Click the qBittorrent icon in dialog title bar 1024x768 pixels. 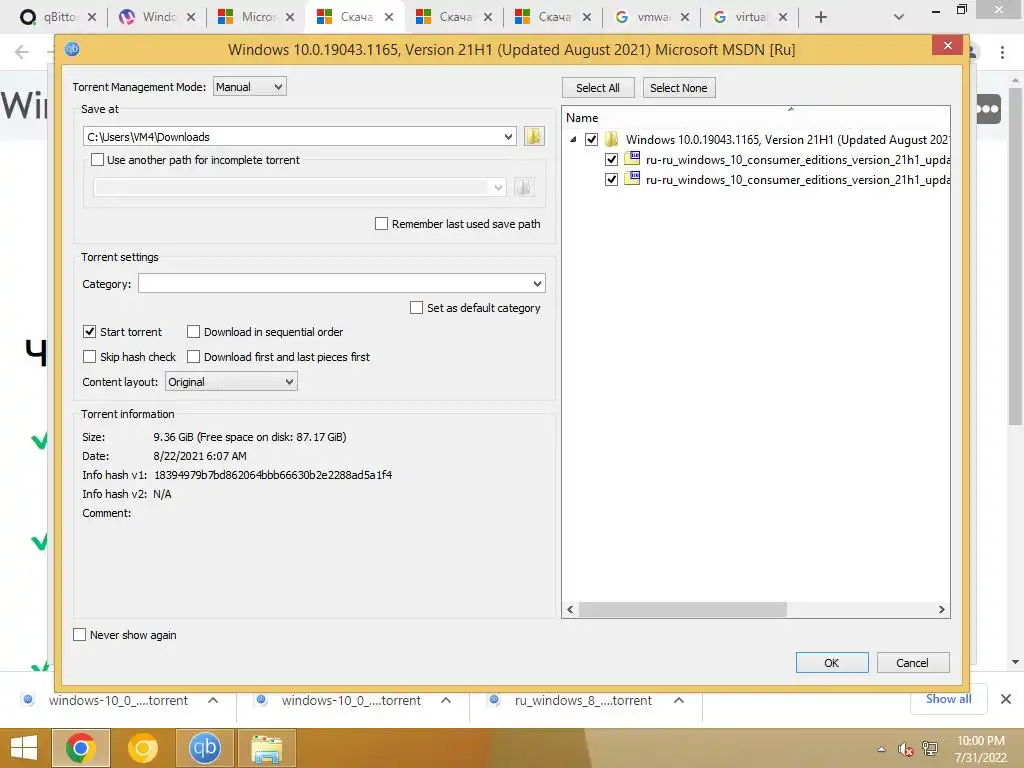point(72,49)
